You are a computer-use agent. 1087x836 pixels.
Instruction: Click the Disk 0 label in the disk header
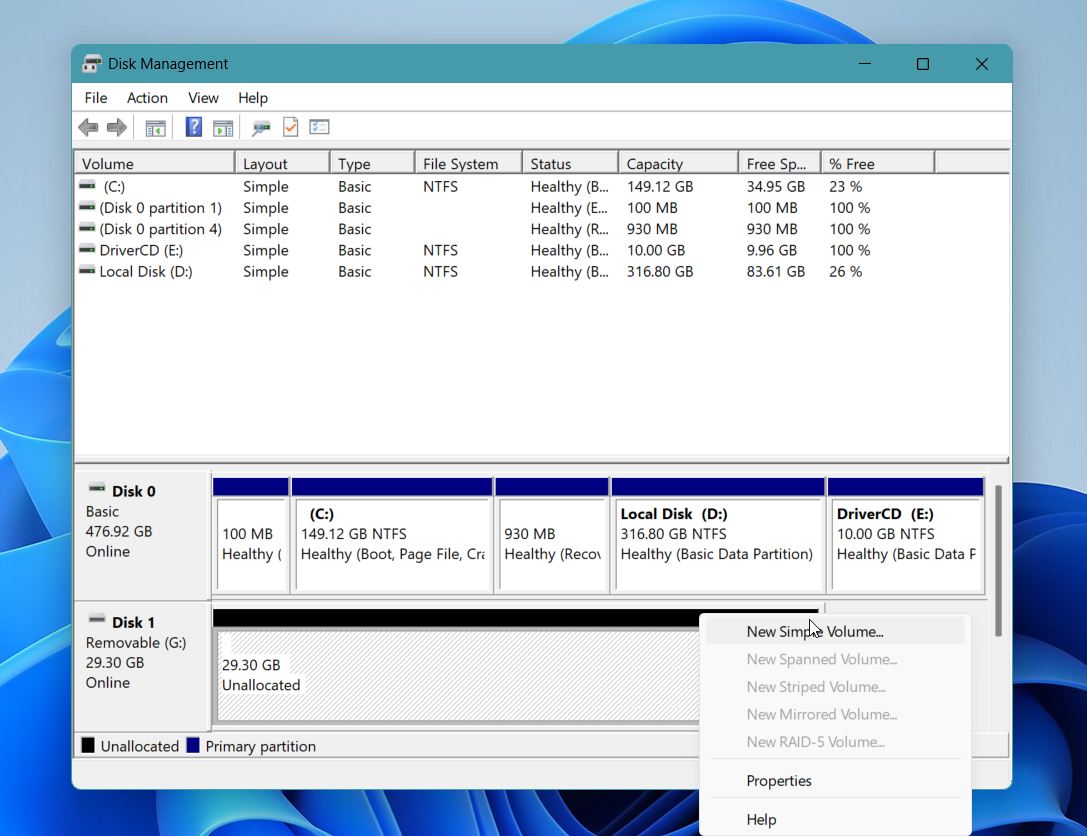[x=134, y=491]
